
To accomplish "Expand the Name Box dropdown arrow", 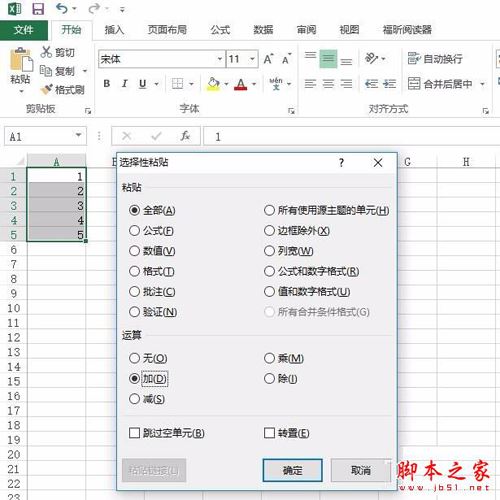I will coord(79,135).
